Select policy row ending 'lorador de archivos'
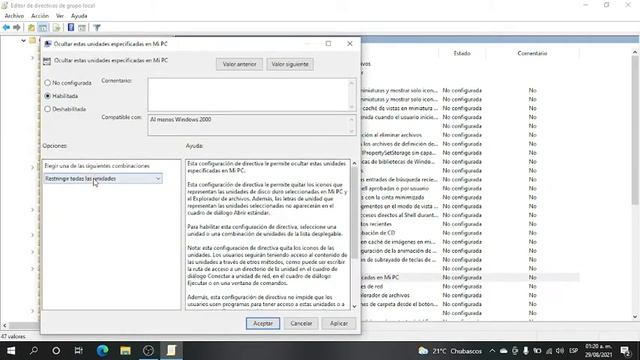This screenshot has height=360, width=640. tap(469, 296)
